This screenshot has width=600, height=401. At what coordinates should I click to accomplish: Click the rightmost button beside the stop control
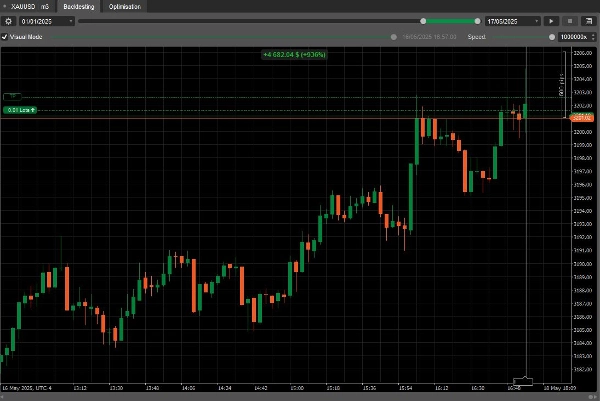tap(587, 20)
